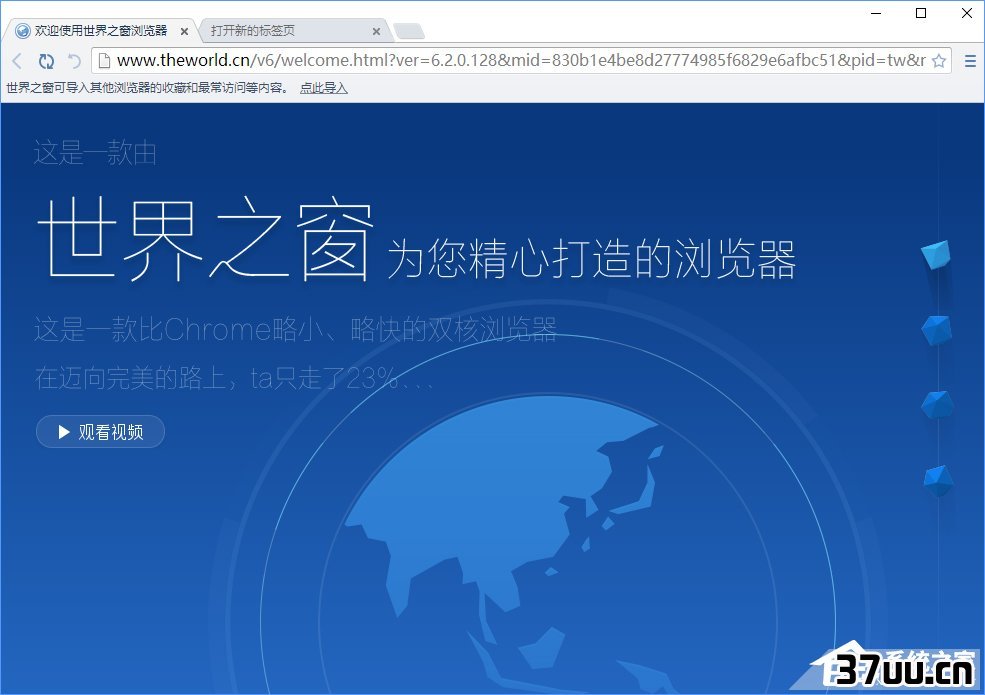Jump to fourth page via bottom cube marker
The width and height of the screenshot is (985, 695).
coord(939,481)
